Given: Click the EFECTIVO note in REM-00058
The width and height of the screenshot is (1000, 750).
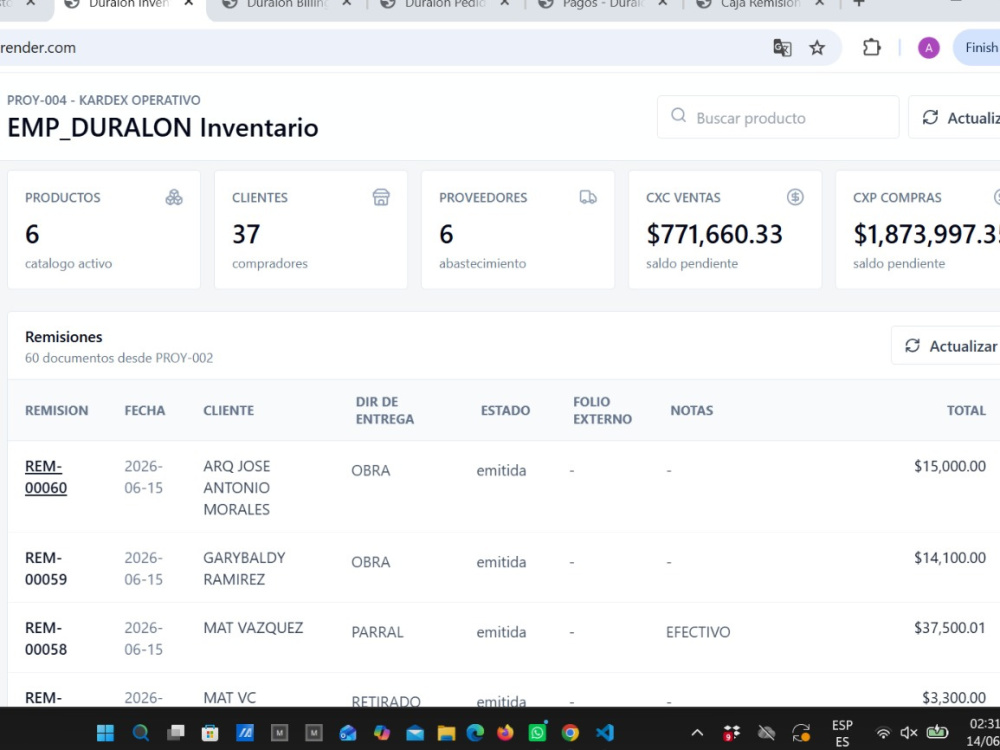Looking at the screenshot, I should [698, 633].
